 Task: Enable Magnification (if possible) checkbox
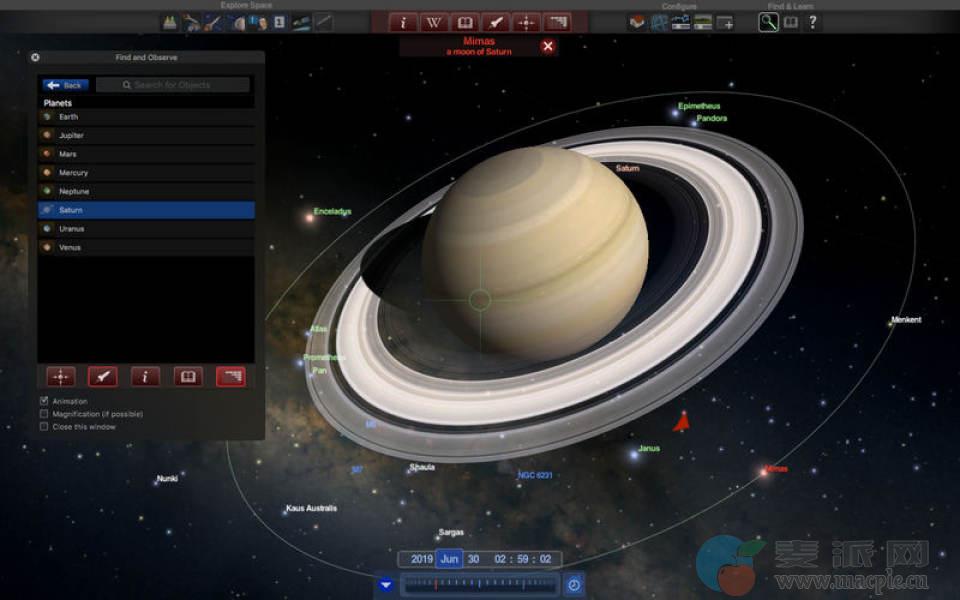click(44, 414)
